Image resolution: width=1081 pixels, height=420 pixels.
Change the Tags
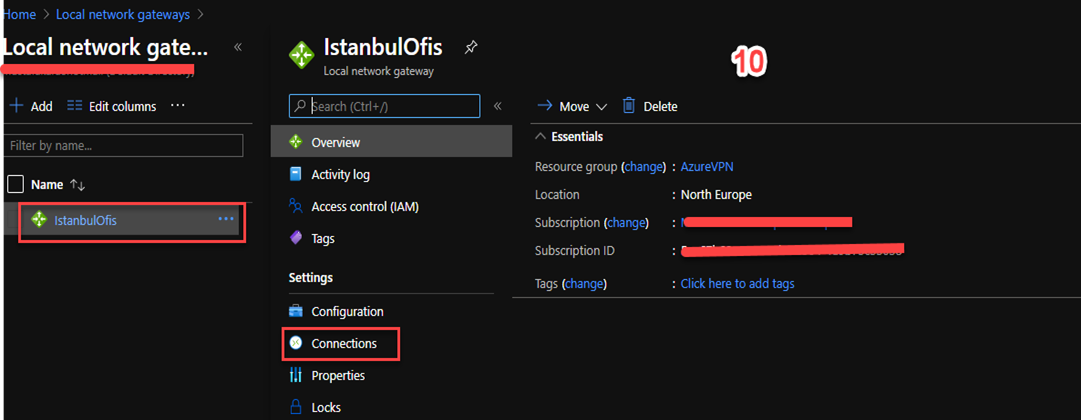(585, 283)
